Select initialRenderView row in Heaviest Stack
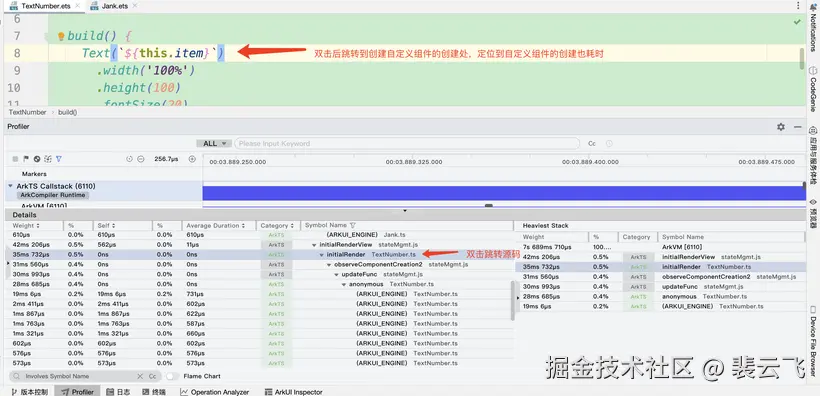The height and width of the screenshot is (396, 820). (660, 257)
